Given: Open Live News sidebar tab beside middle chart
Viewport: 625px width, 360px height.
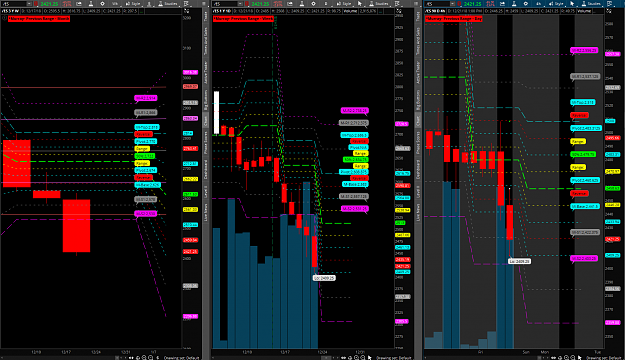Looking at the screenshot, I should [x=418, y=212].
